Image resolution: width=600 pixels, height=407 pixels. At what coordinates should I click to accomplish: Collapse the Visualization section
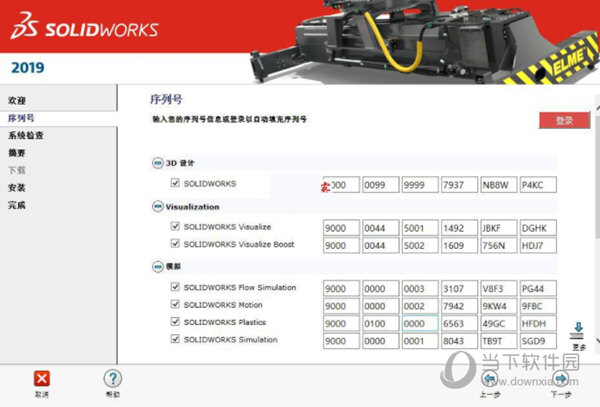point(158,207)
